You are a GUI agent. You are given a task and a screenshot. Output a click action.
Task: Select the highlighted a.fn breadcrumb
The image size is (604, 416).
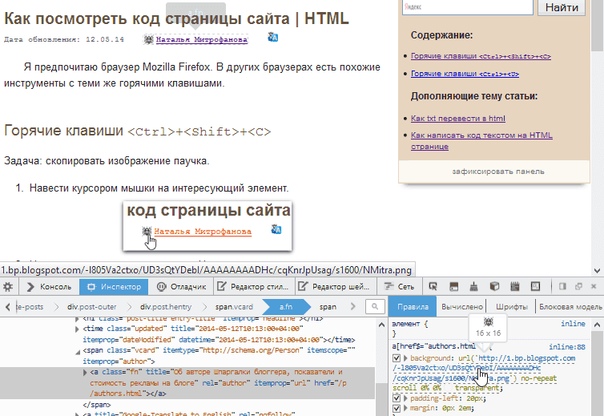(286, 307)
